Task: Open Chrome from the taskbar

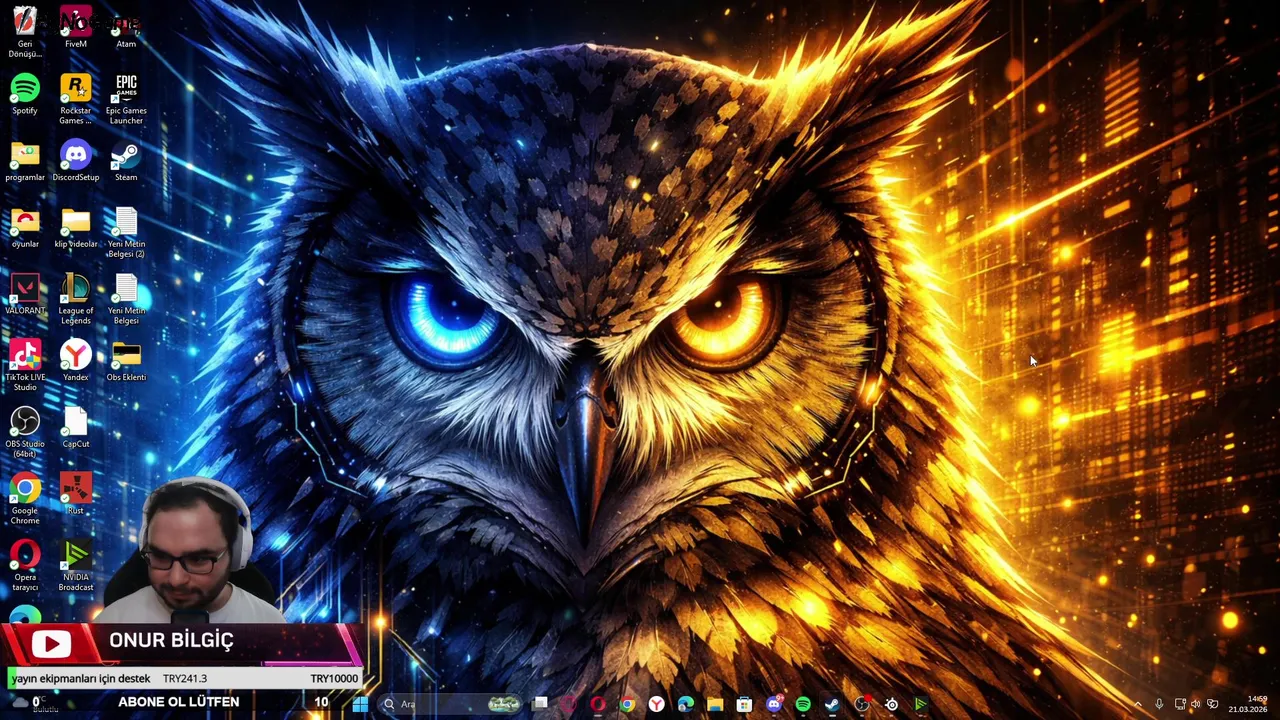Action: click(x=627, y=704)
